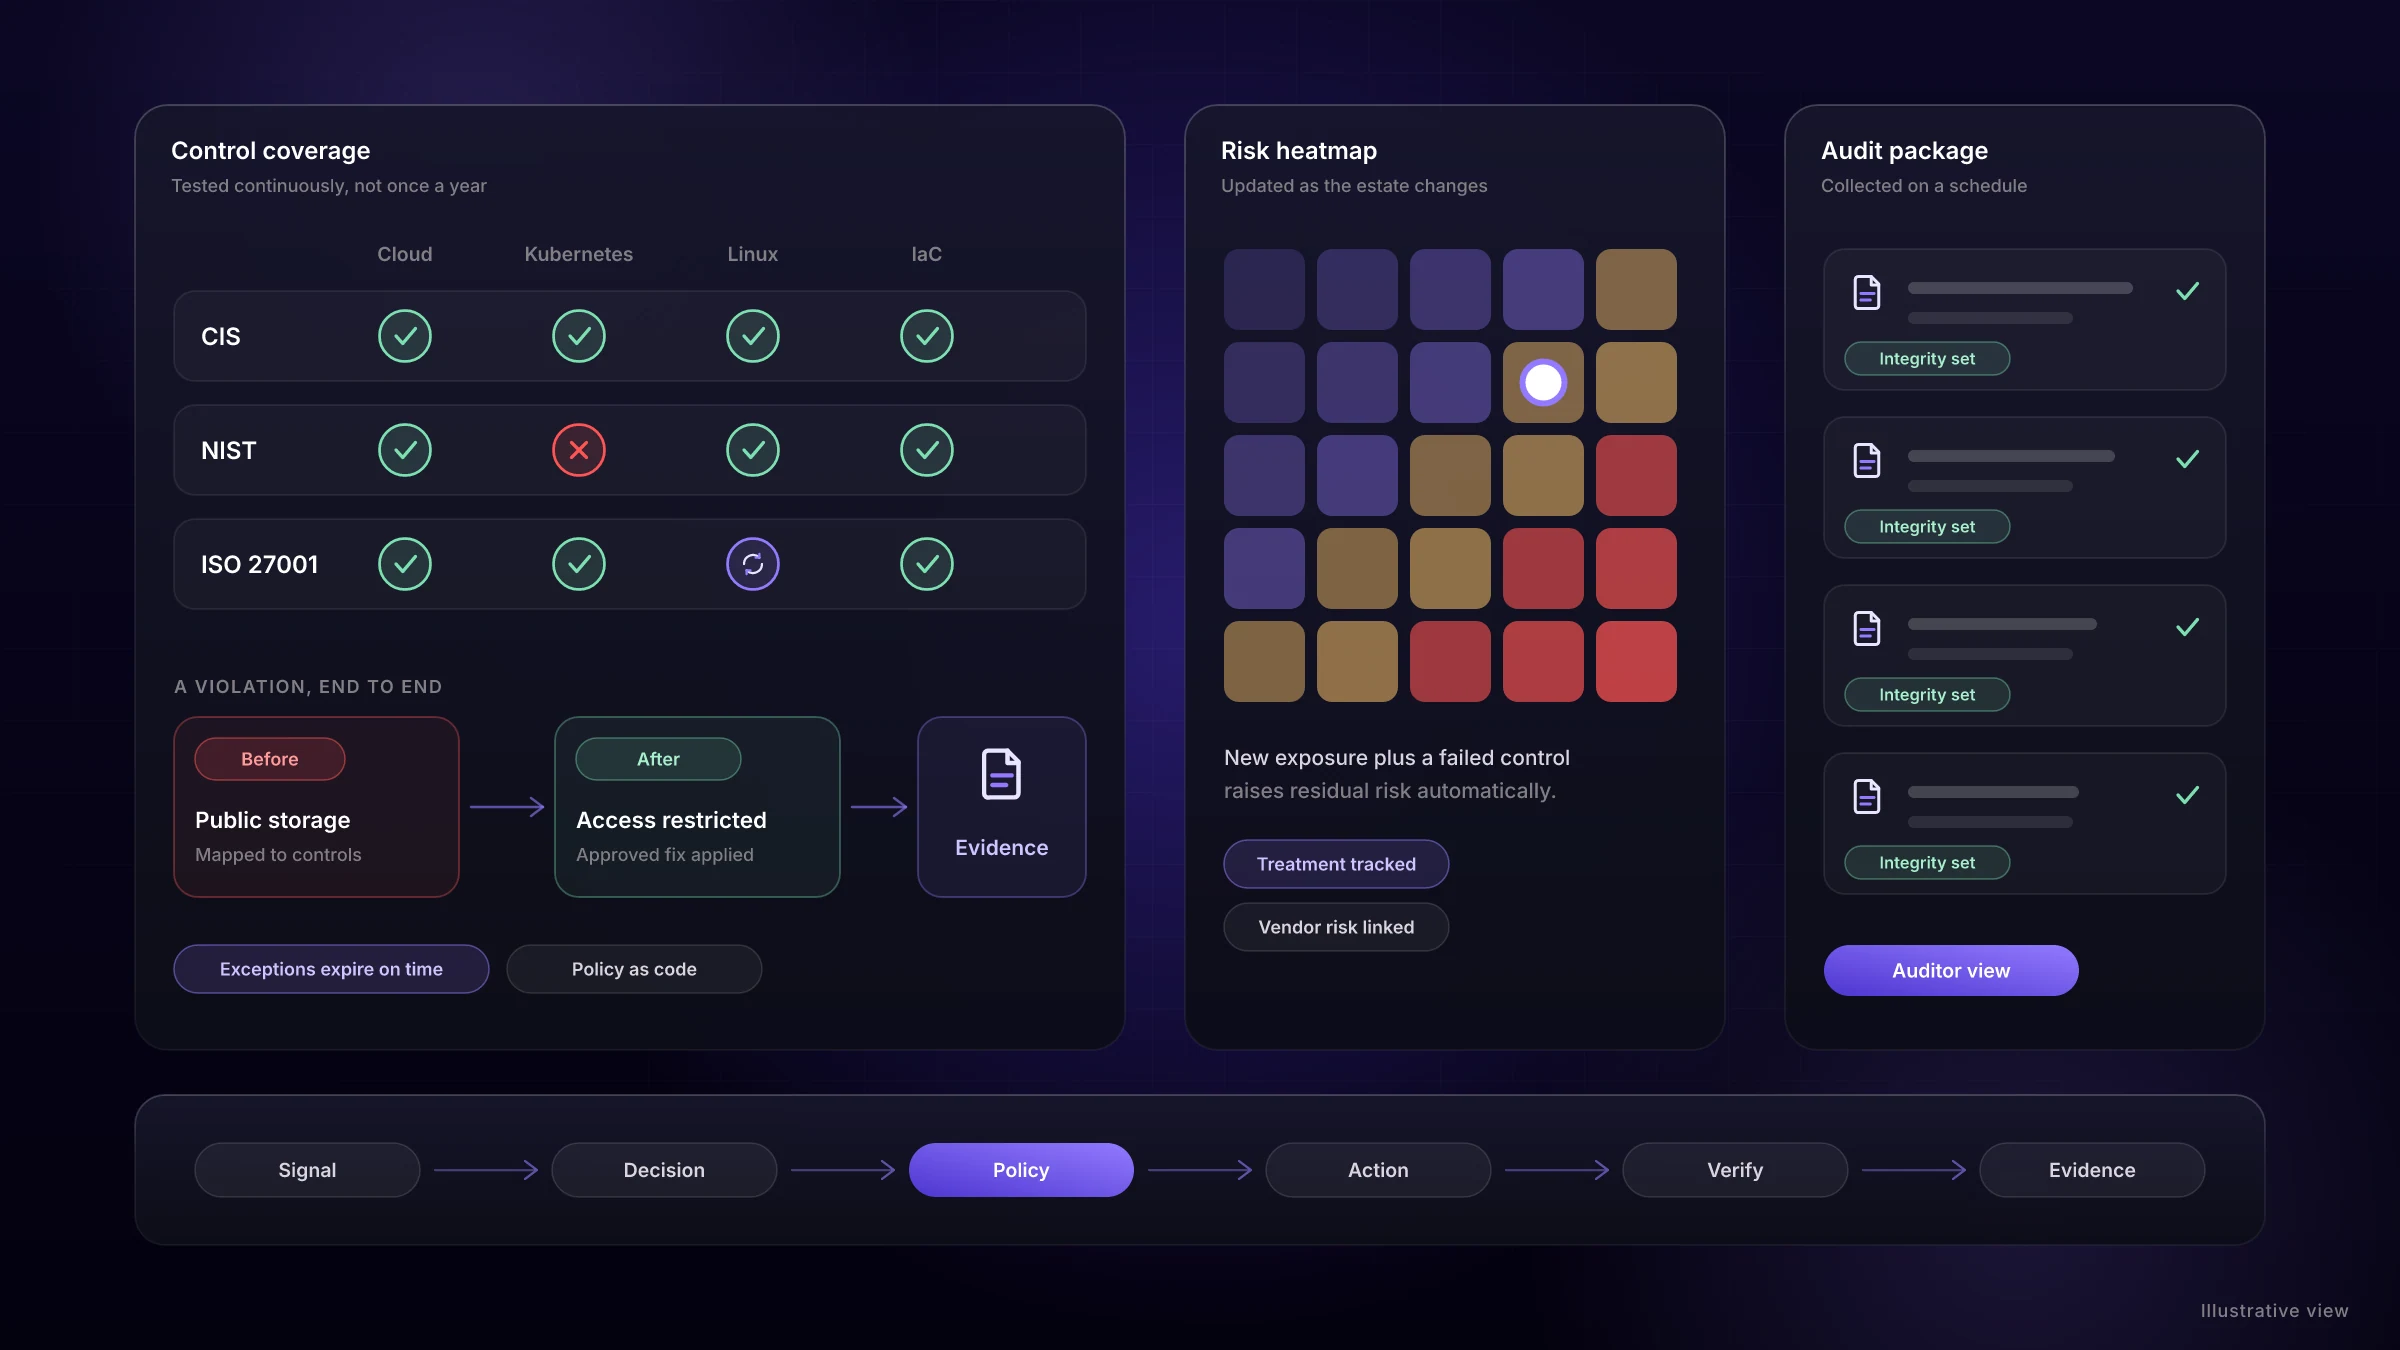Select the heatmap cell with white marker

pos(1543,382)
